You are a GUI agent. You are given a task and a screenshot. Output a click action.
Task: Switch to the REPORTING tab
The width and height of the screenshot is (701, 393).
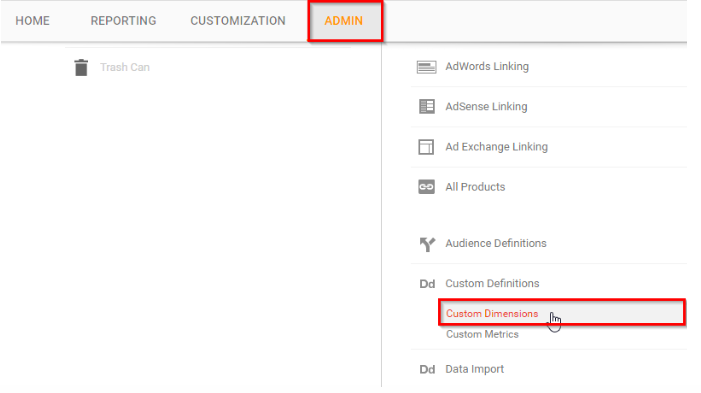tap(123, 21)
